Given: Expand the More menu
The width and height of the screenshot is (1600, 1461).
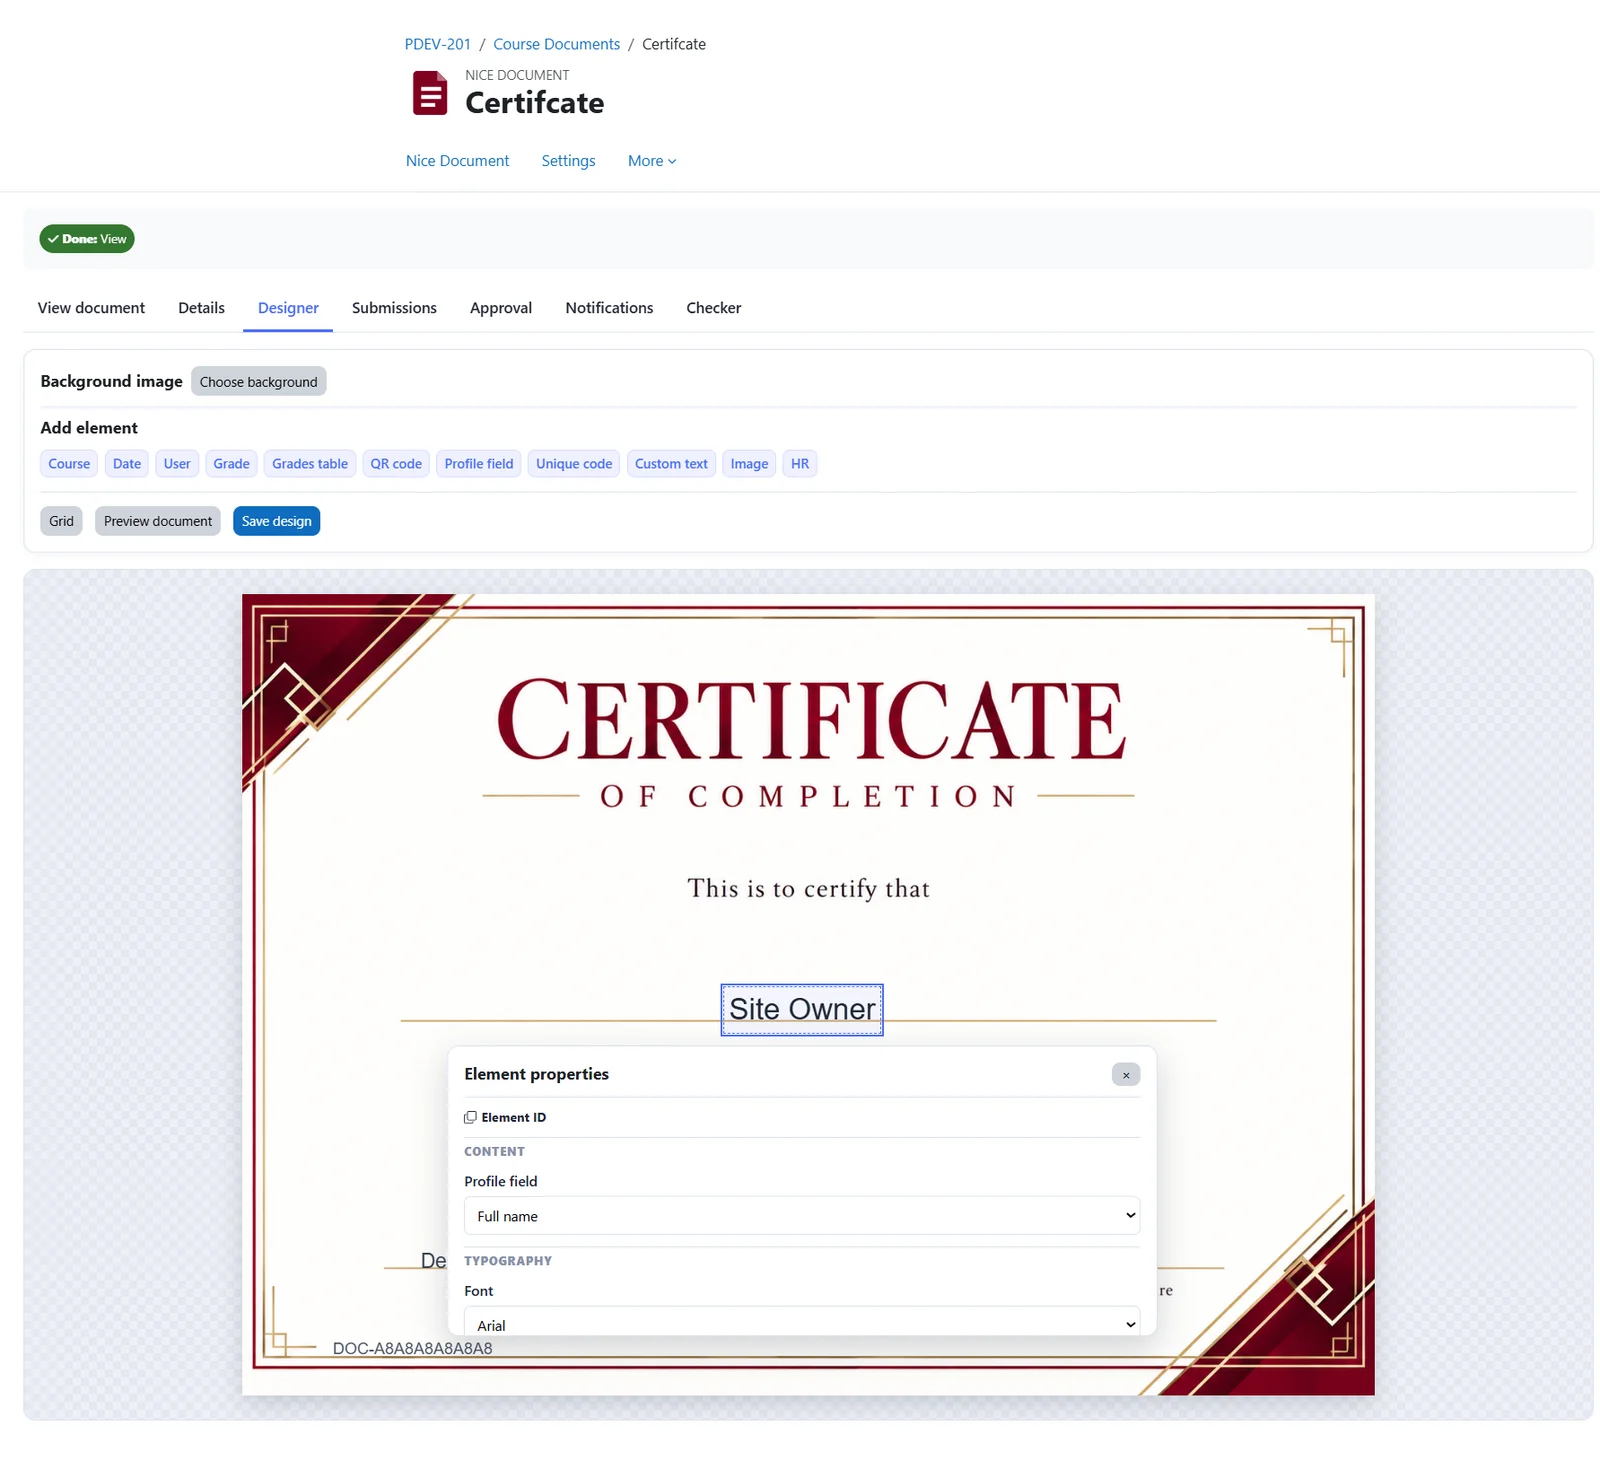Looking at the screenshot, I should pyautogui.click(x=652, y=161).
